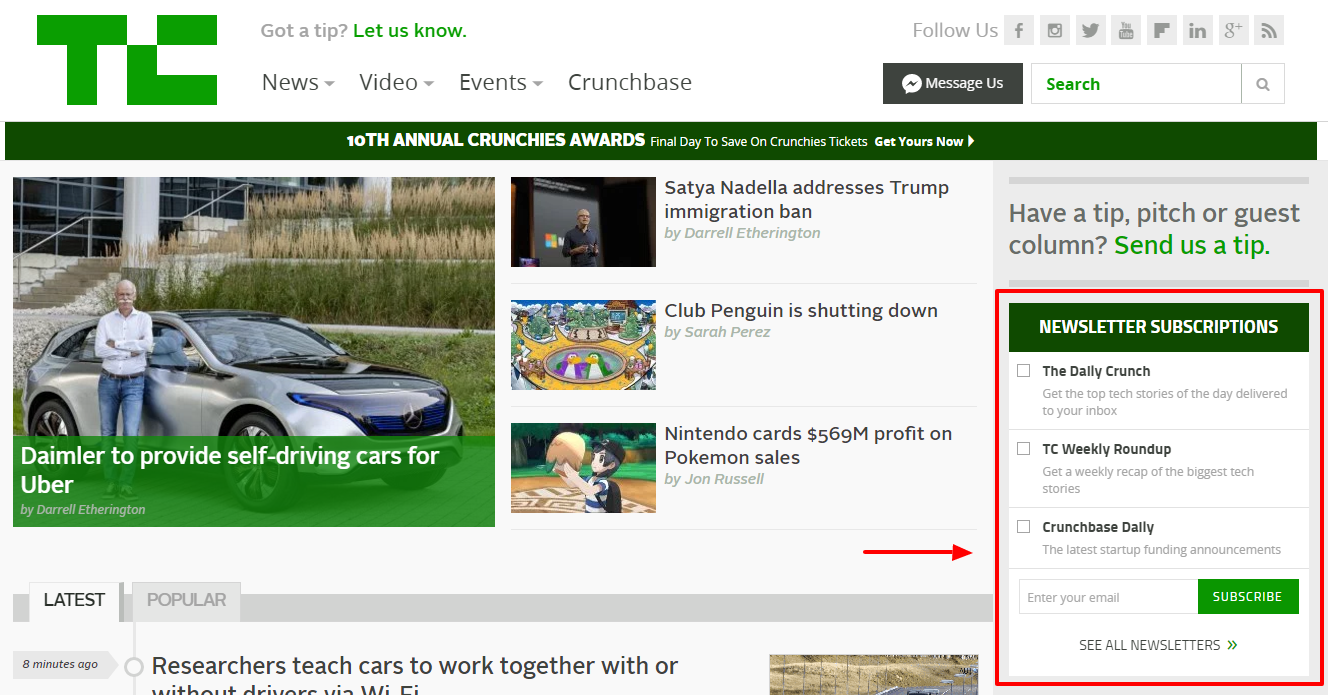This screenshot has width=1328, height=695.
Task: Switch to the Latest tab
Action: pyautogui.click(x=74, y=601)
